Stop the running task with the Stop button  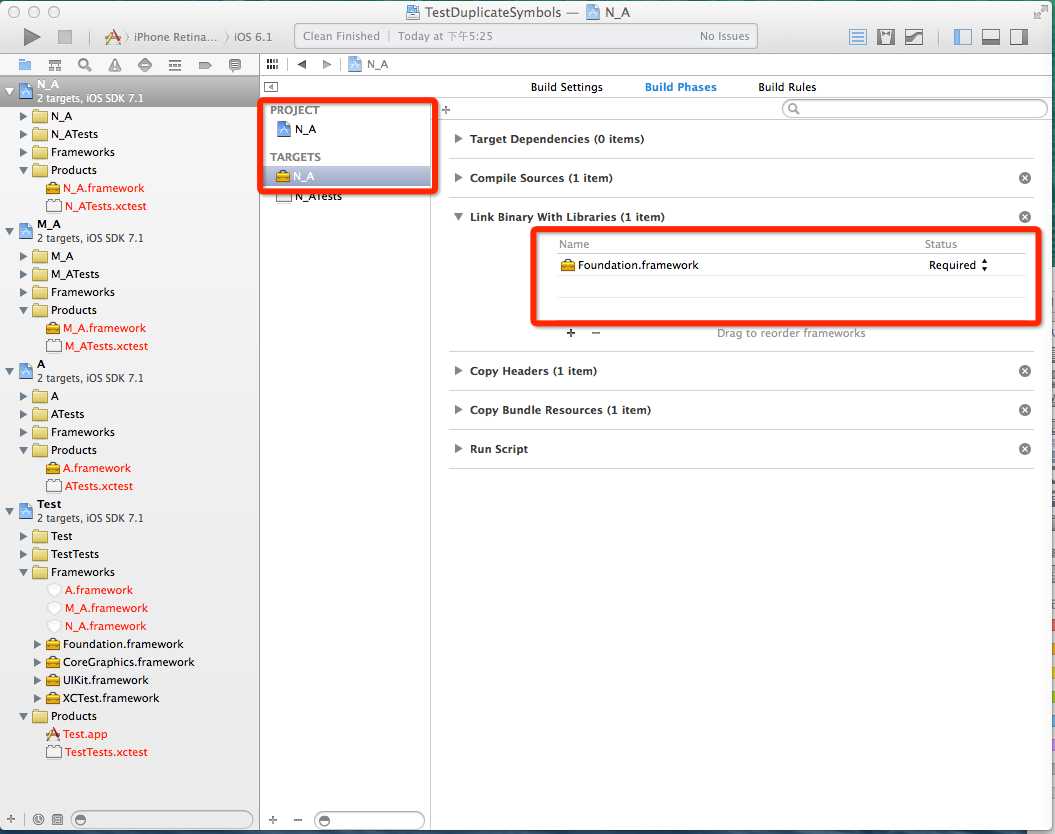tap(65, 36)
